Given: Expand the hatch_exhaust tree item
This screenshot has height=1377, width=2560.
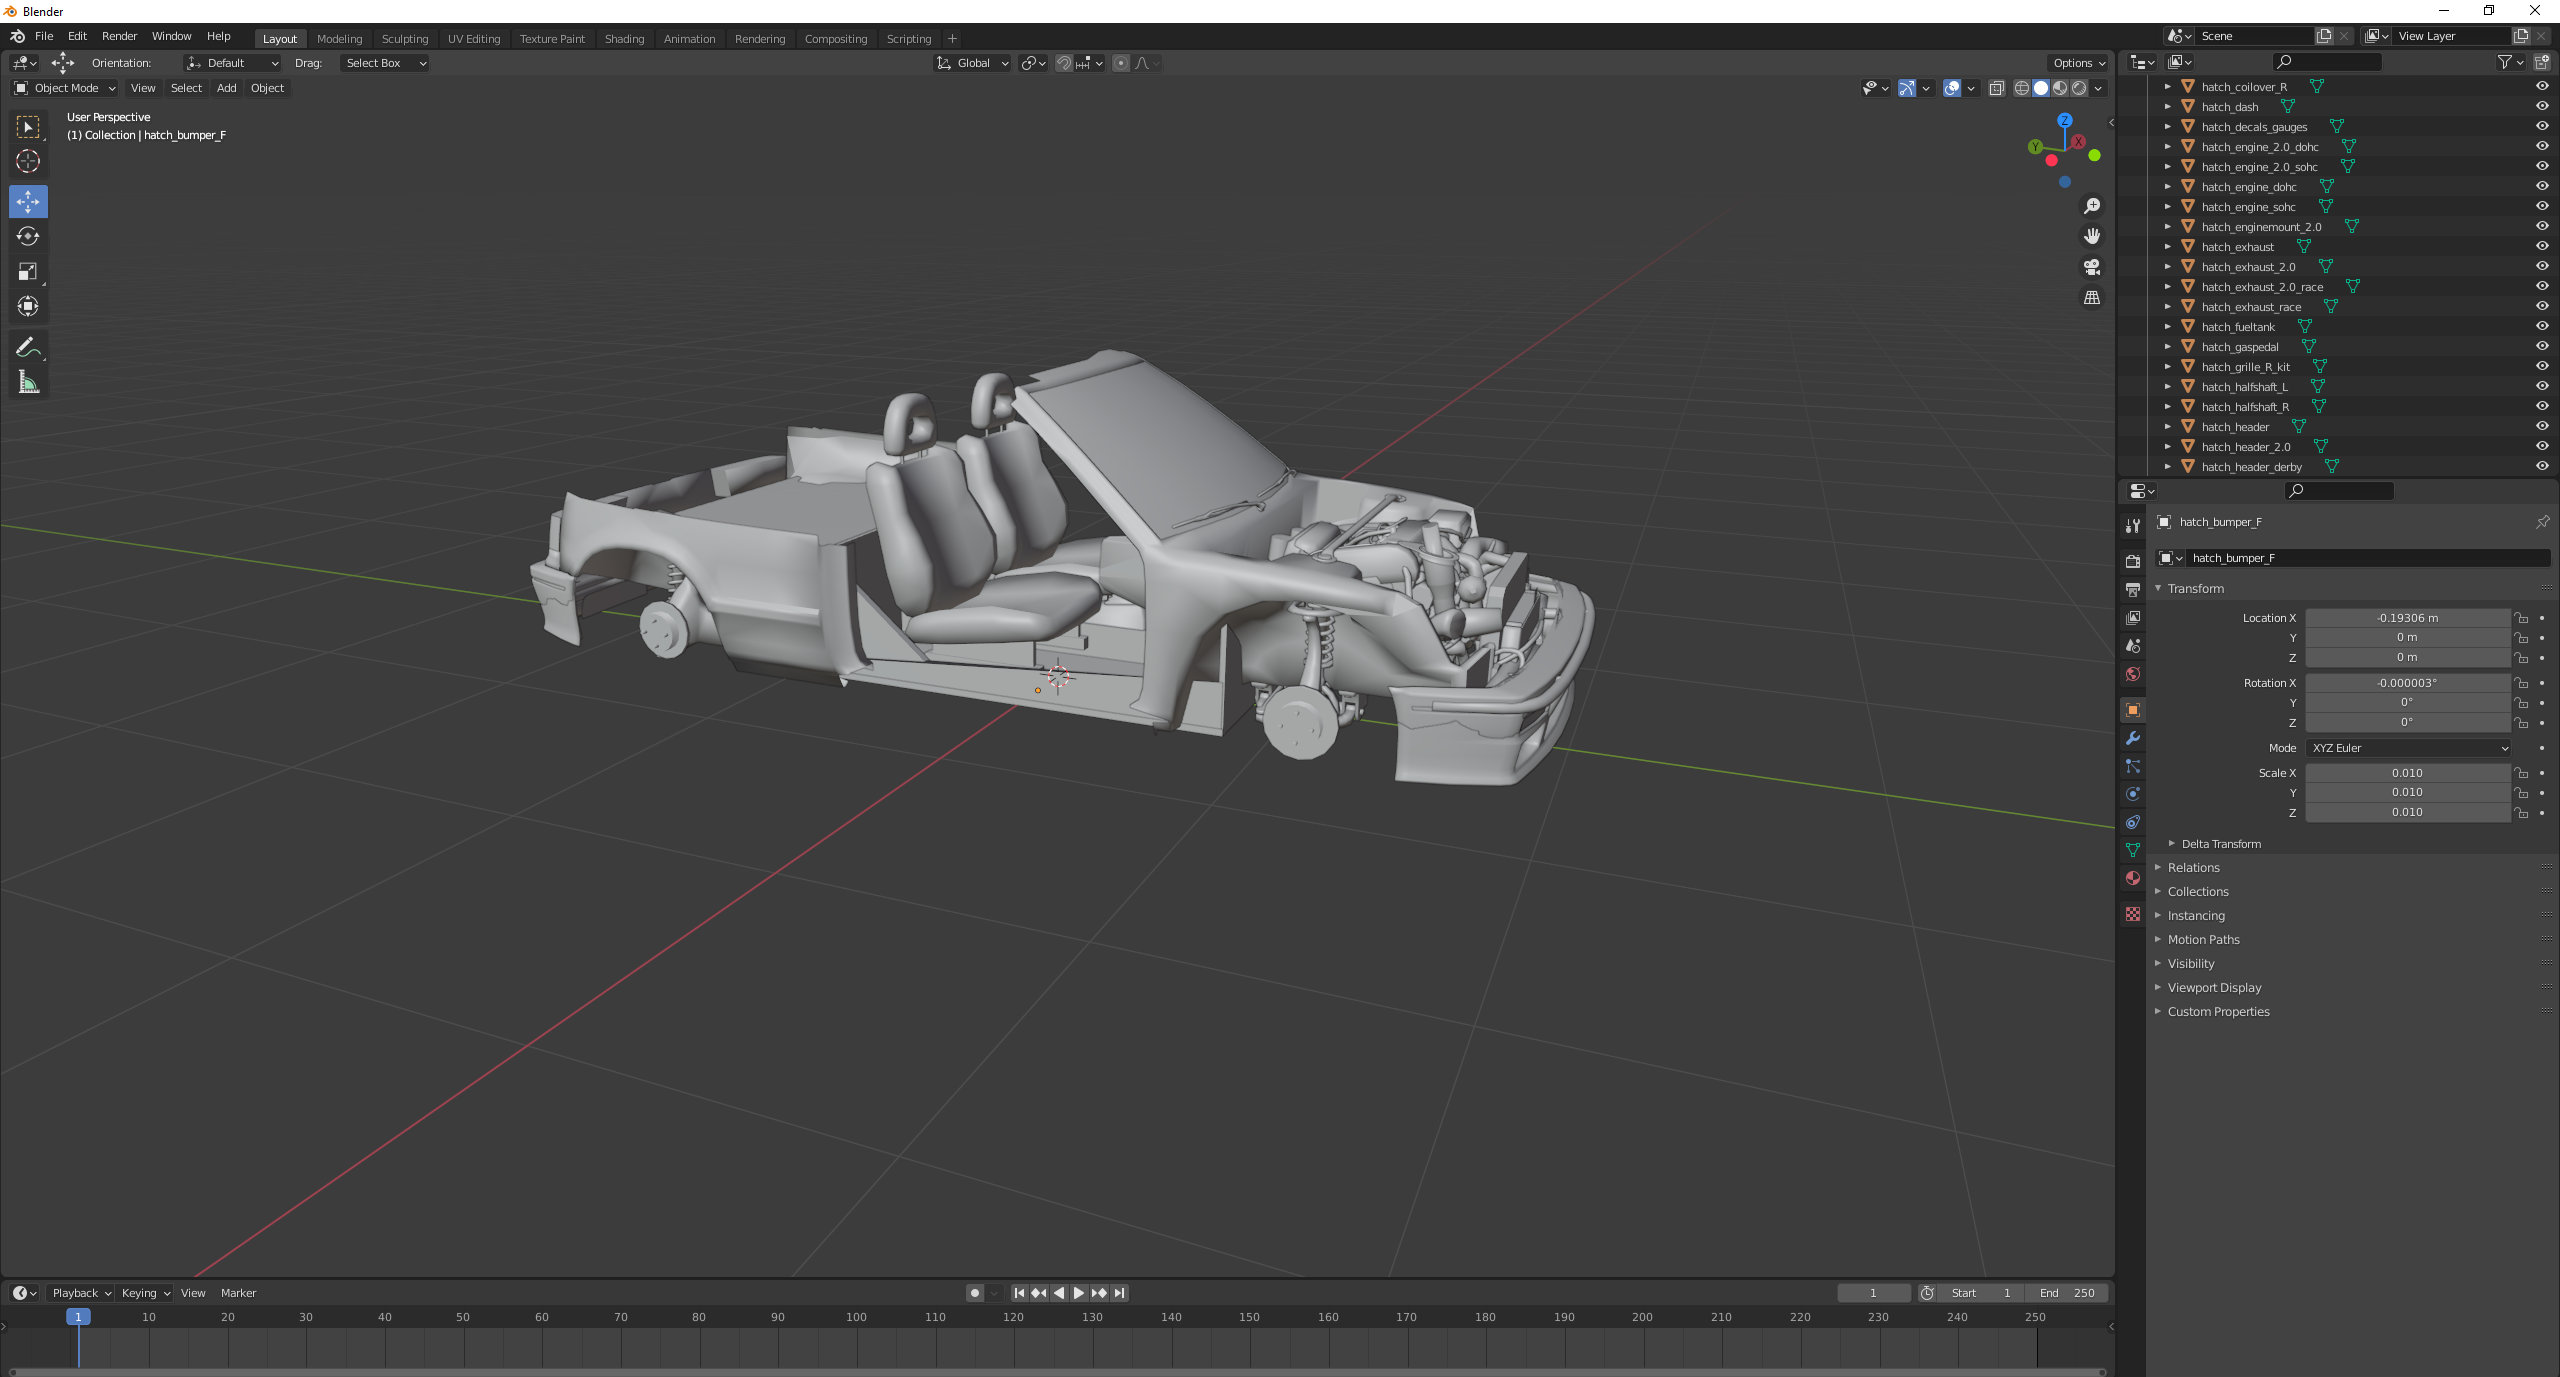Looking at the screenshot, I should click(x=2167, y=247).
